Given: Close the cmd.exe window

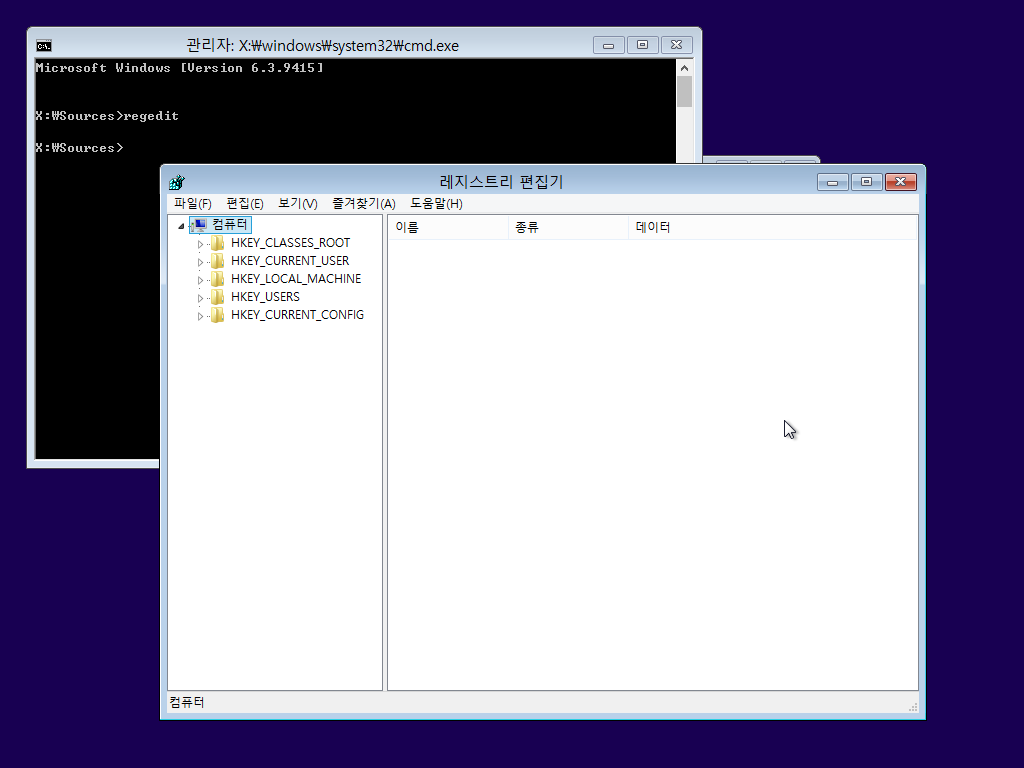Looking at the screenshot, I should click(x=677, y=45).
